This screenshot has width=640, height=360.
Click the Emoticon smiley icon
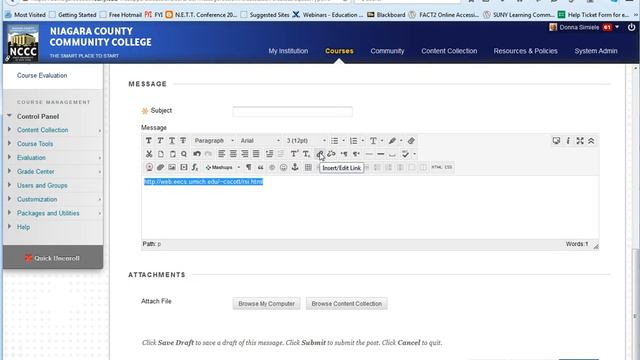pyautogui.click(x=283, y=167)
